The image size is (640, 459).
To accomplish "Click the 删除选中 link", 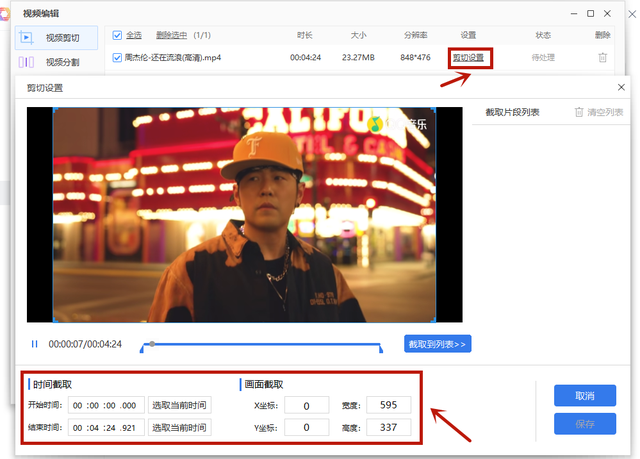I will coord(171,35).
